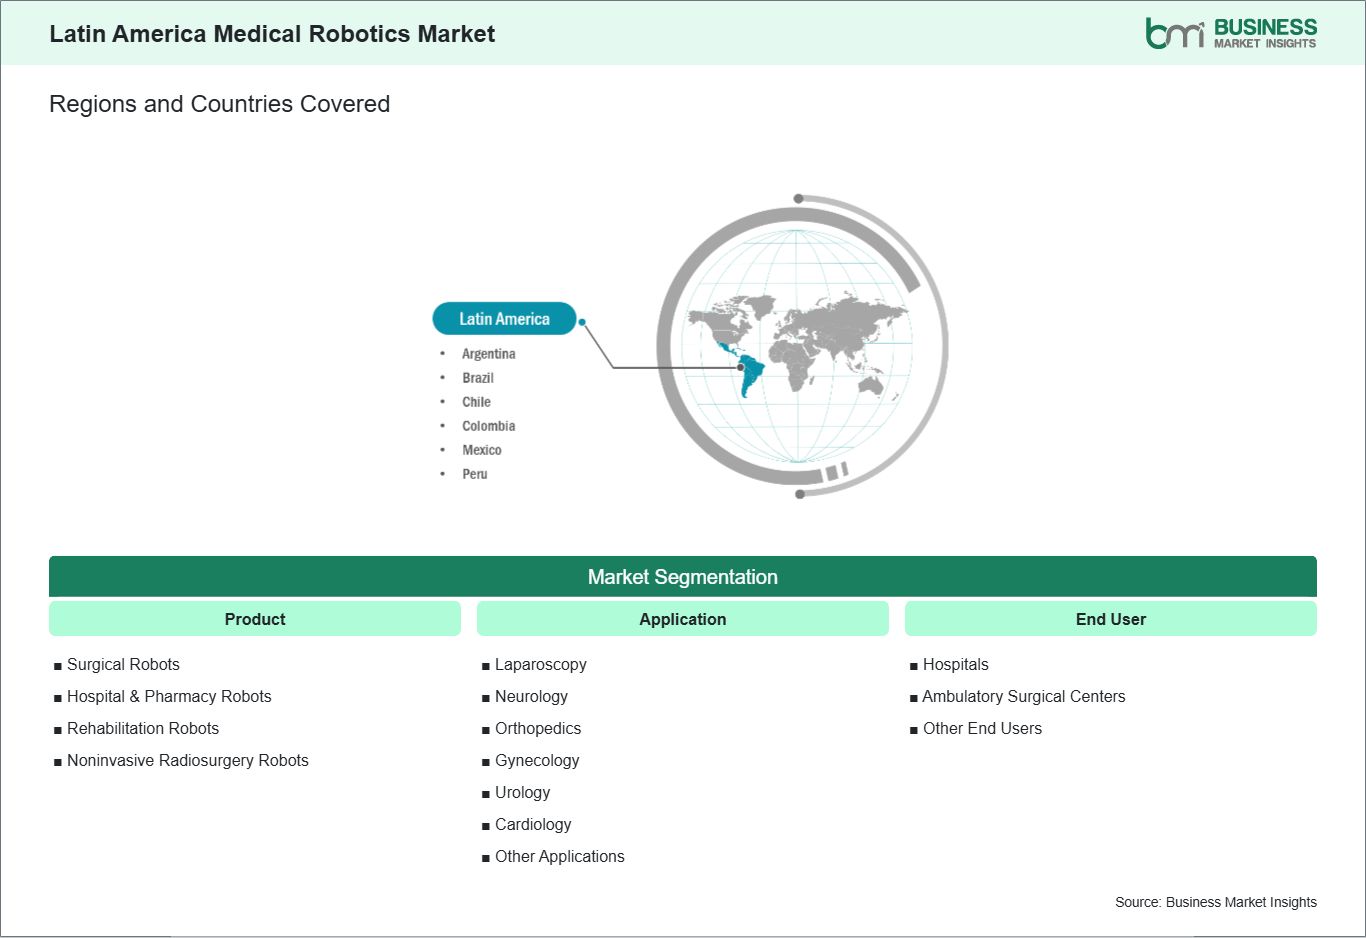The image size is (1366, 938).
Task: Select Brazil in the country list
Action: click(x=478, y=378)
